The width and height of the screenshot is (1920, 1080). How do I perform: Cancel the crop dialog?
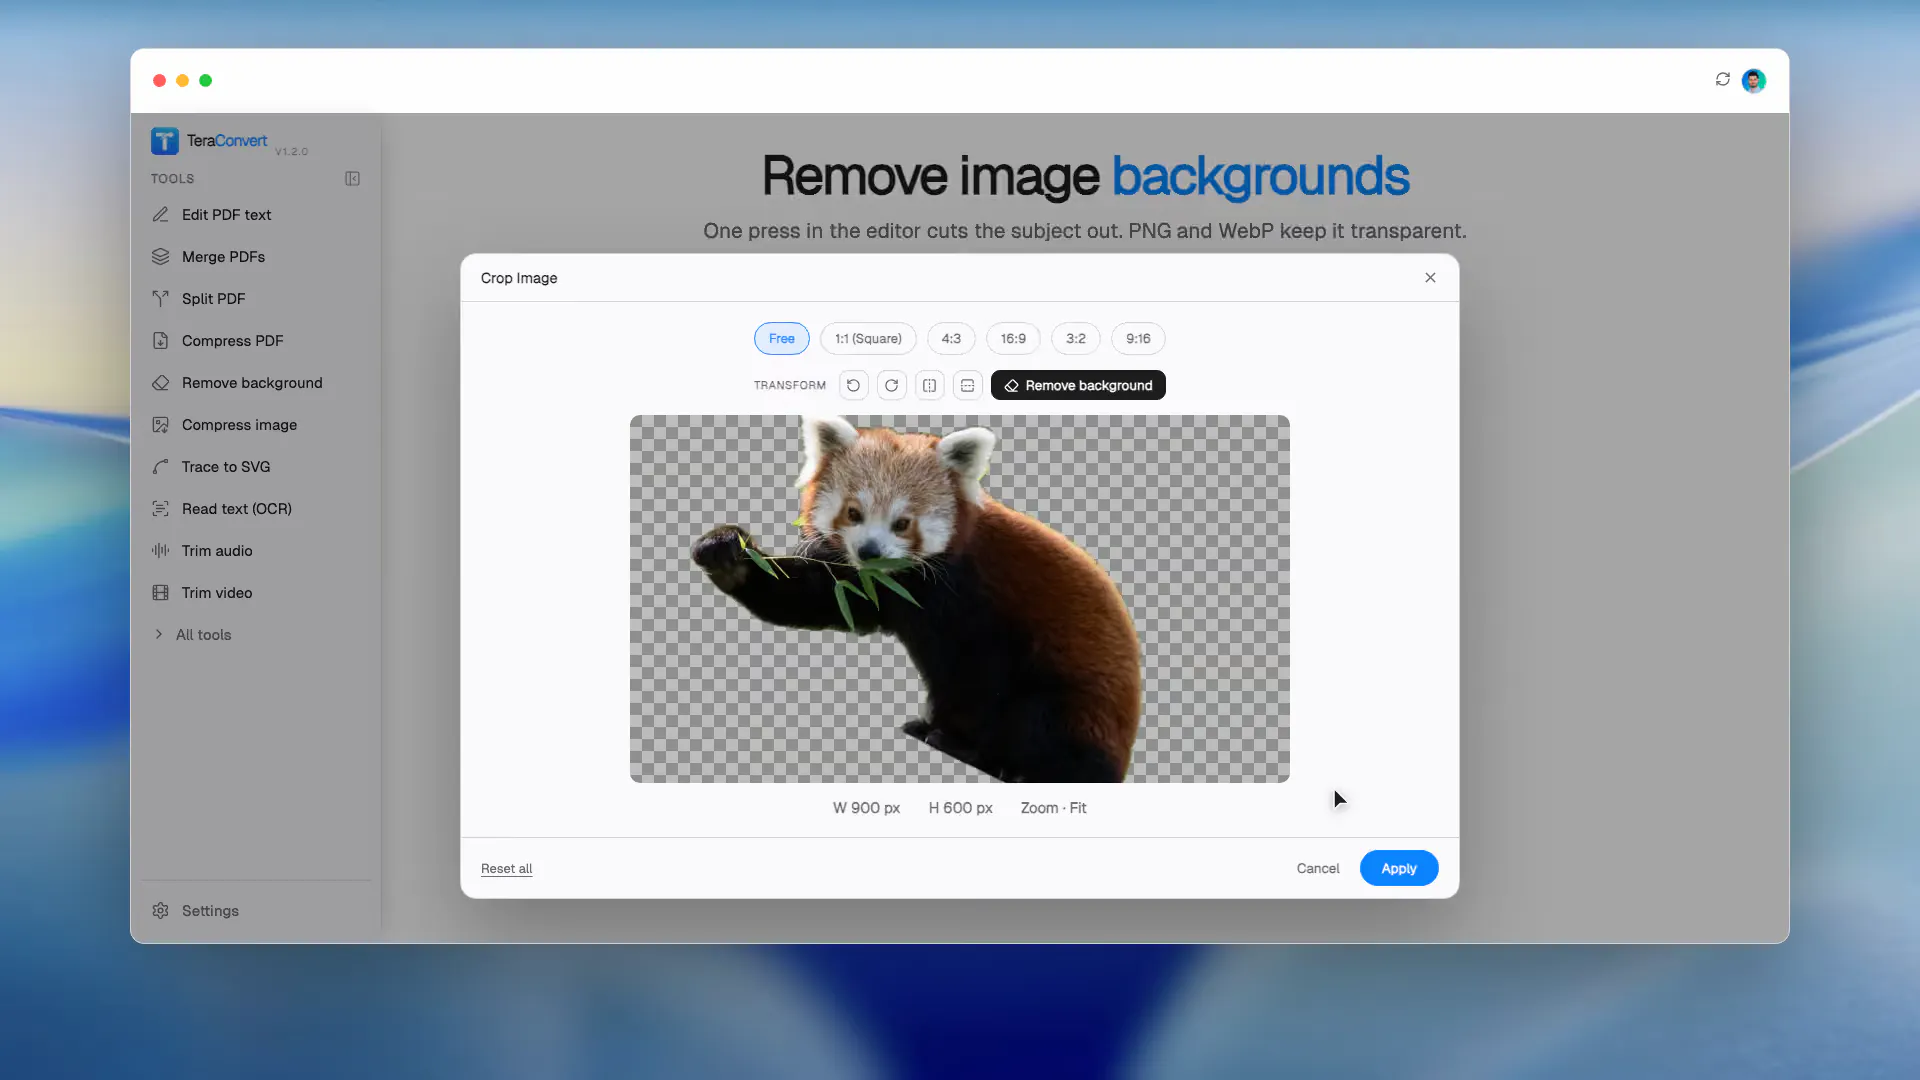tap(1317, 868)
